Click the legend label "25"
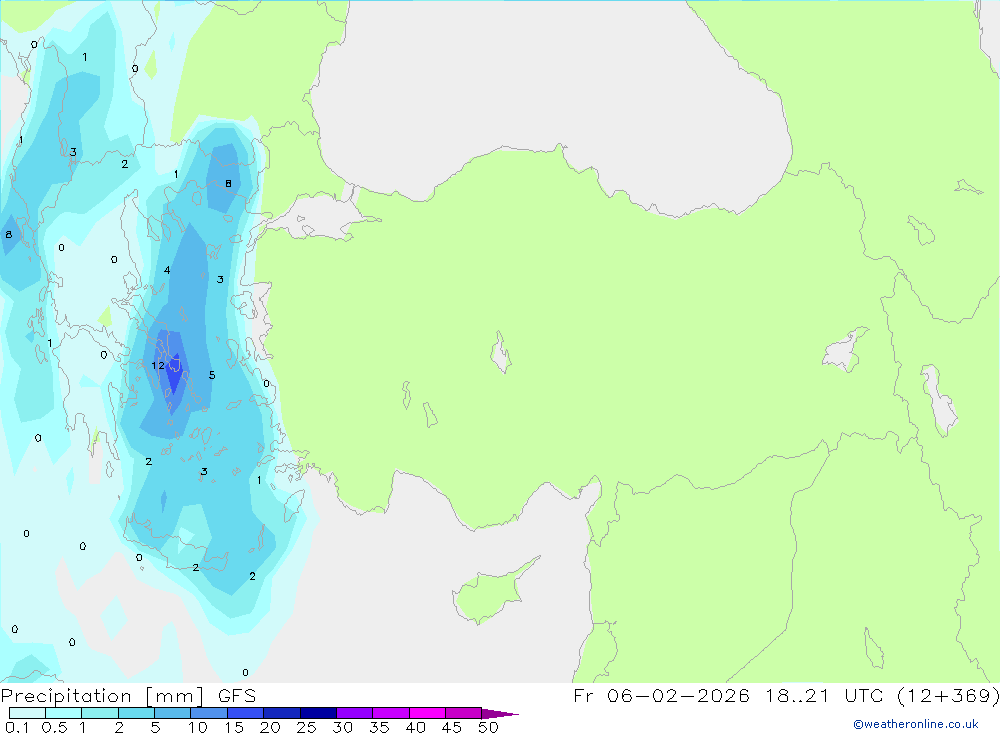The image size is (1000, 733). coord(306,727)
